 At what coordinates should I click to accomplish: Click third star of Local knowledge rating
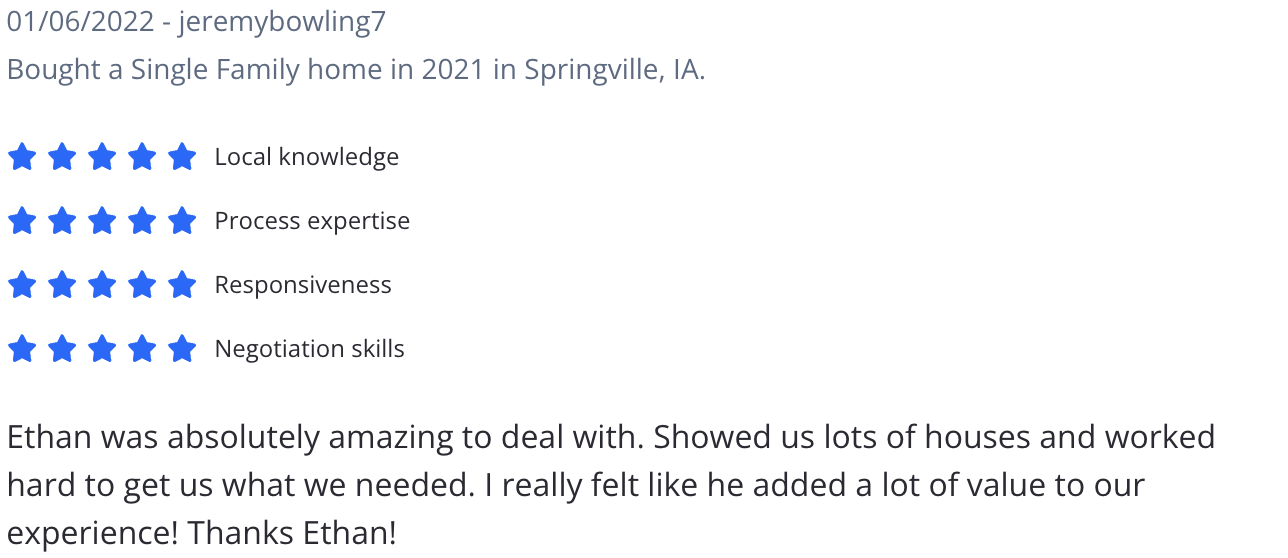[x=102, y=157]
